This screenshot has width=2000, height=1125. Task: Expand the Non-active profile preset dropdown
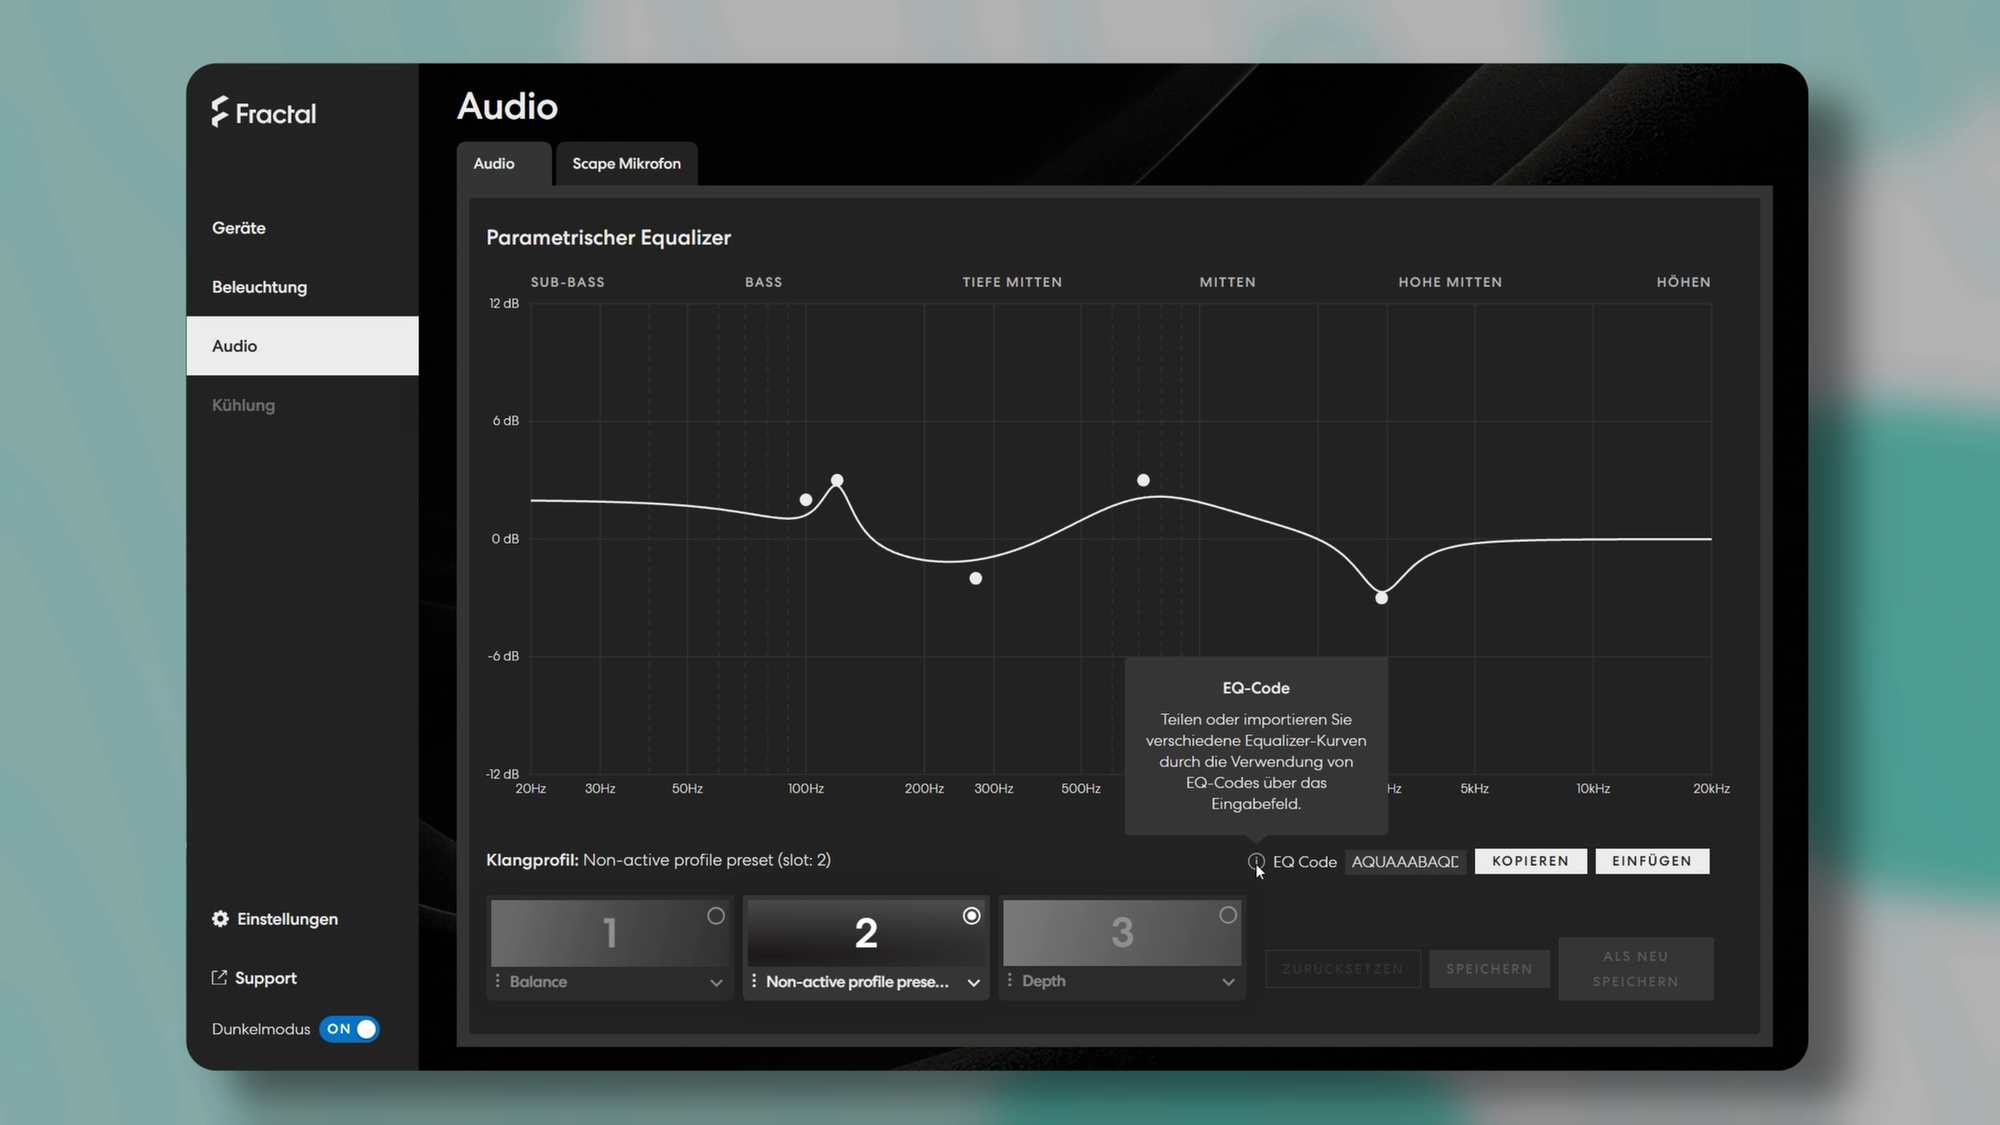973,982
